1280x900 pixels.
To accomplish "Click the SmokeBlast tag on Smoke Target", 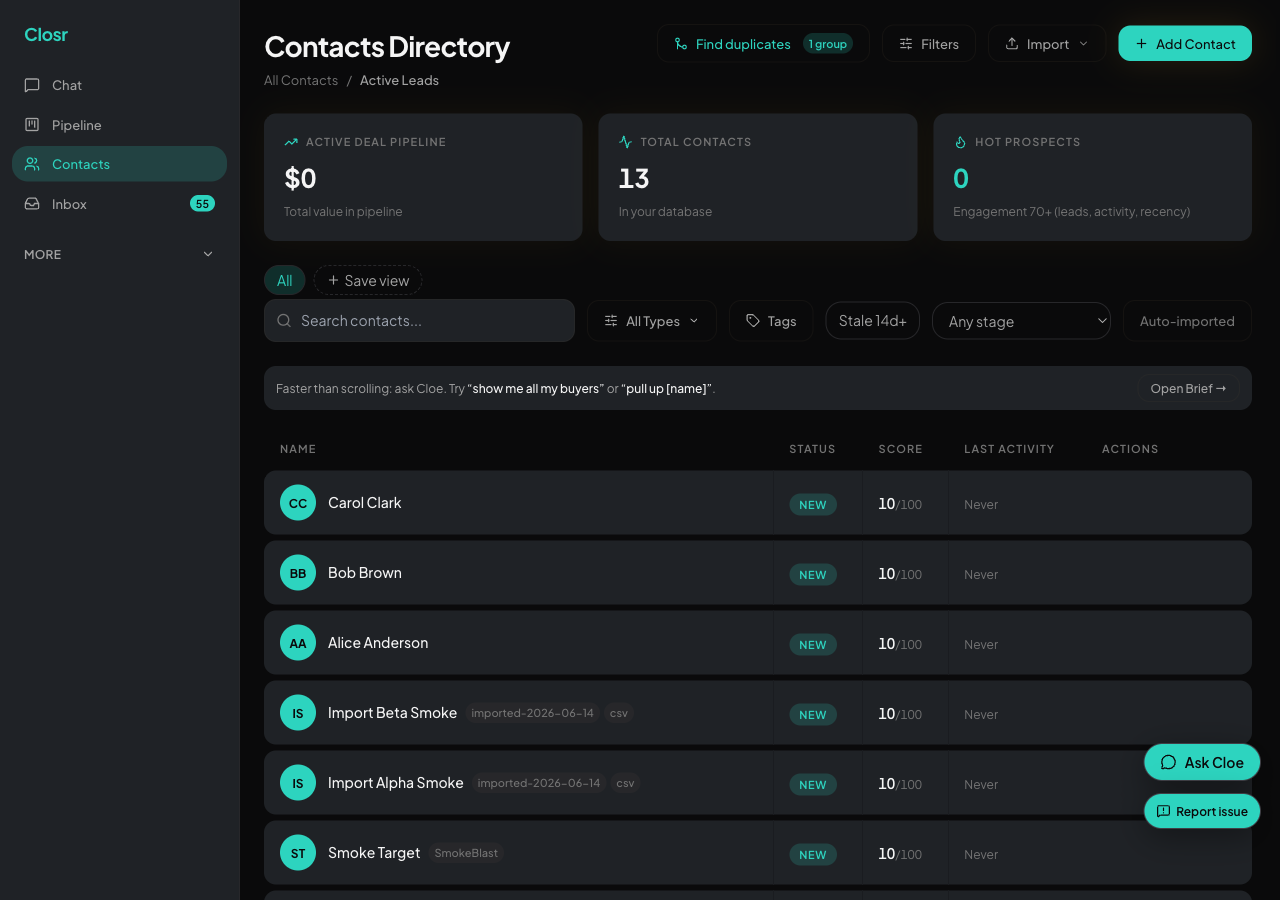I will pyautogui.click(x=466, y=853).
